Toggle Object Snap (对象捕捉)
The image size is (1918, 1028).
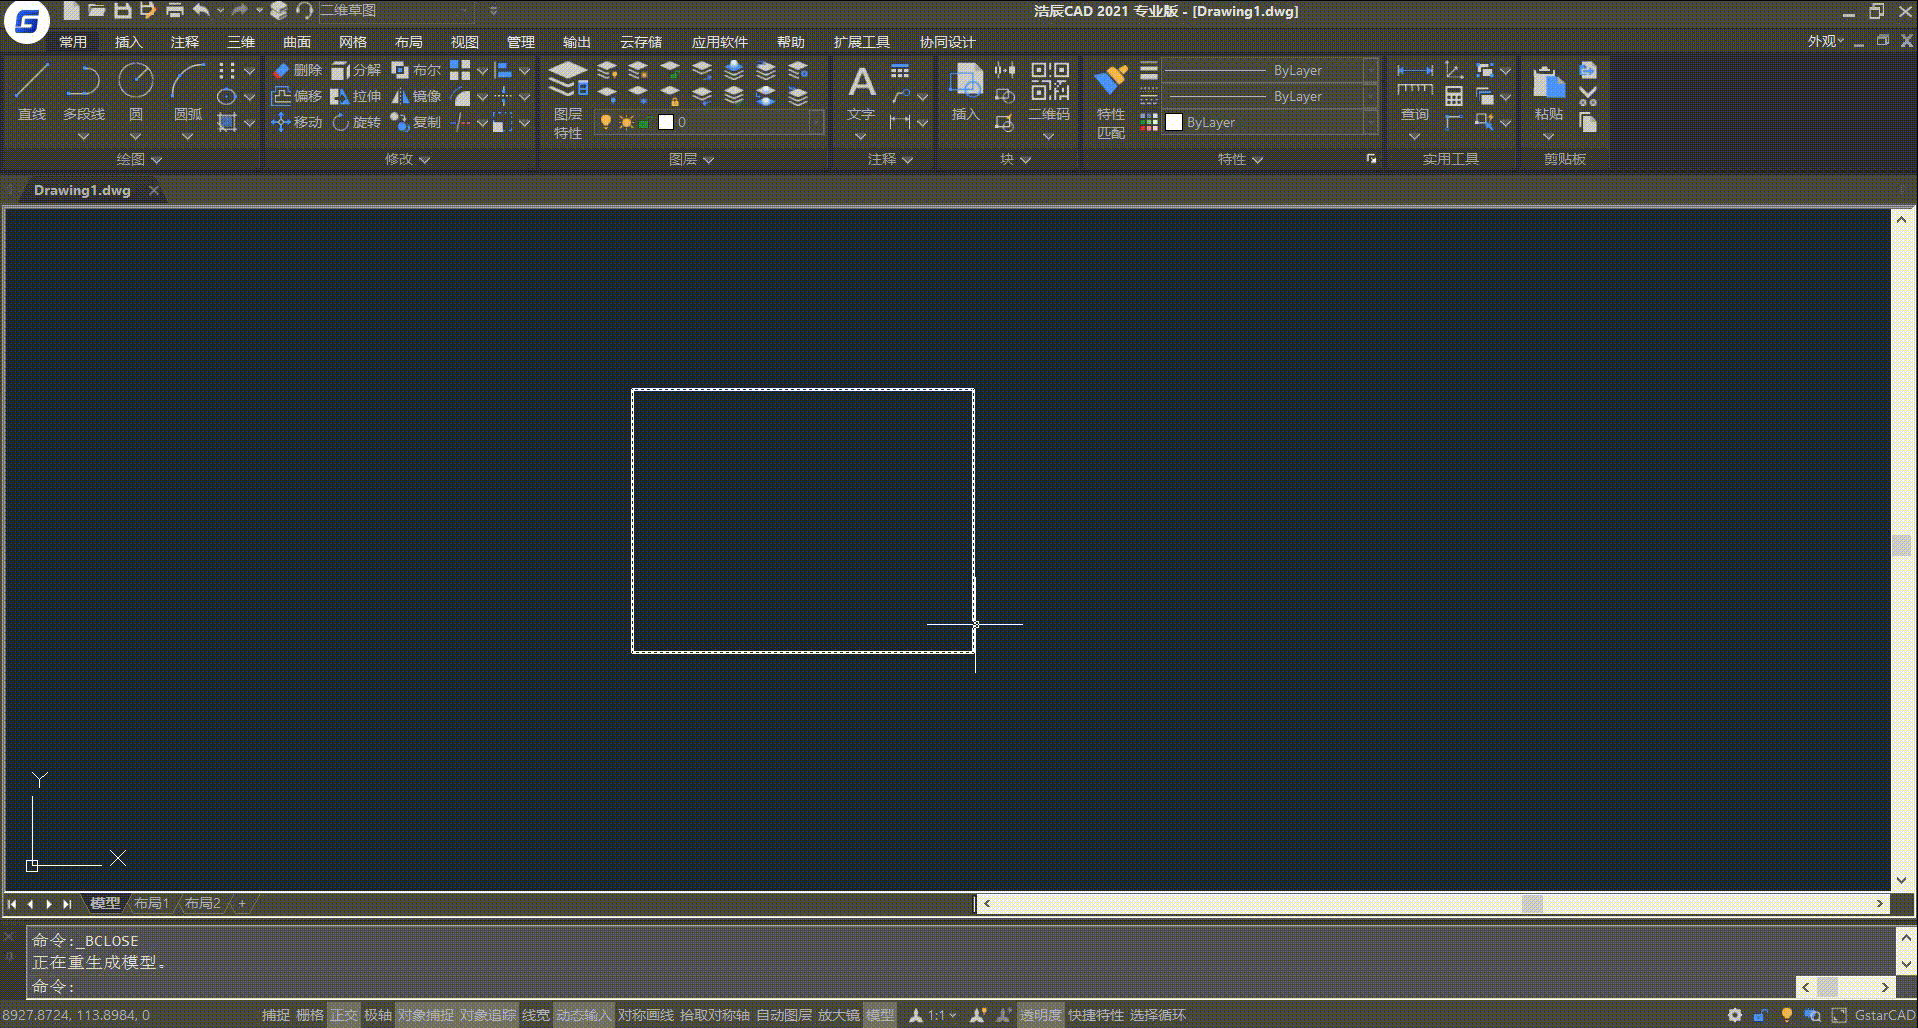[426, 1015]
